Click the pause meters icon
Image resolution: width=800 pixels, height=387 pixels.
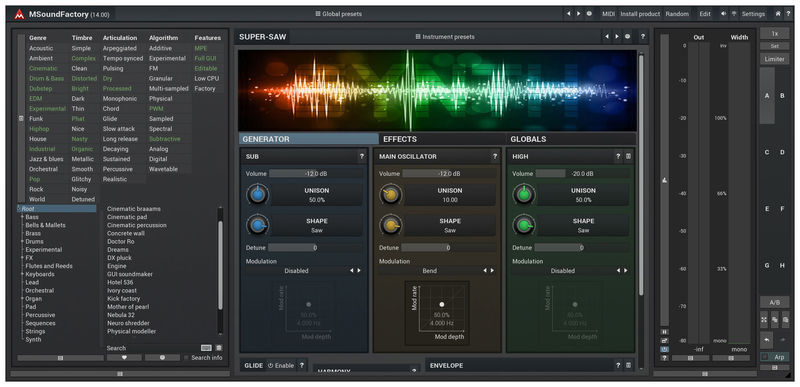click(664, 332)
